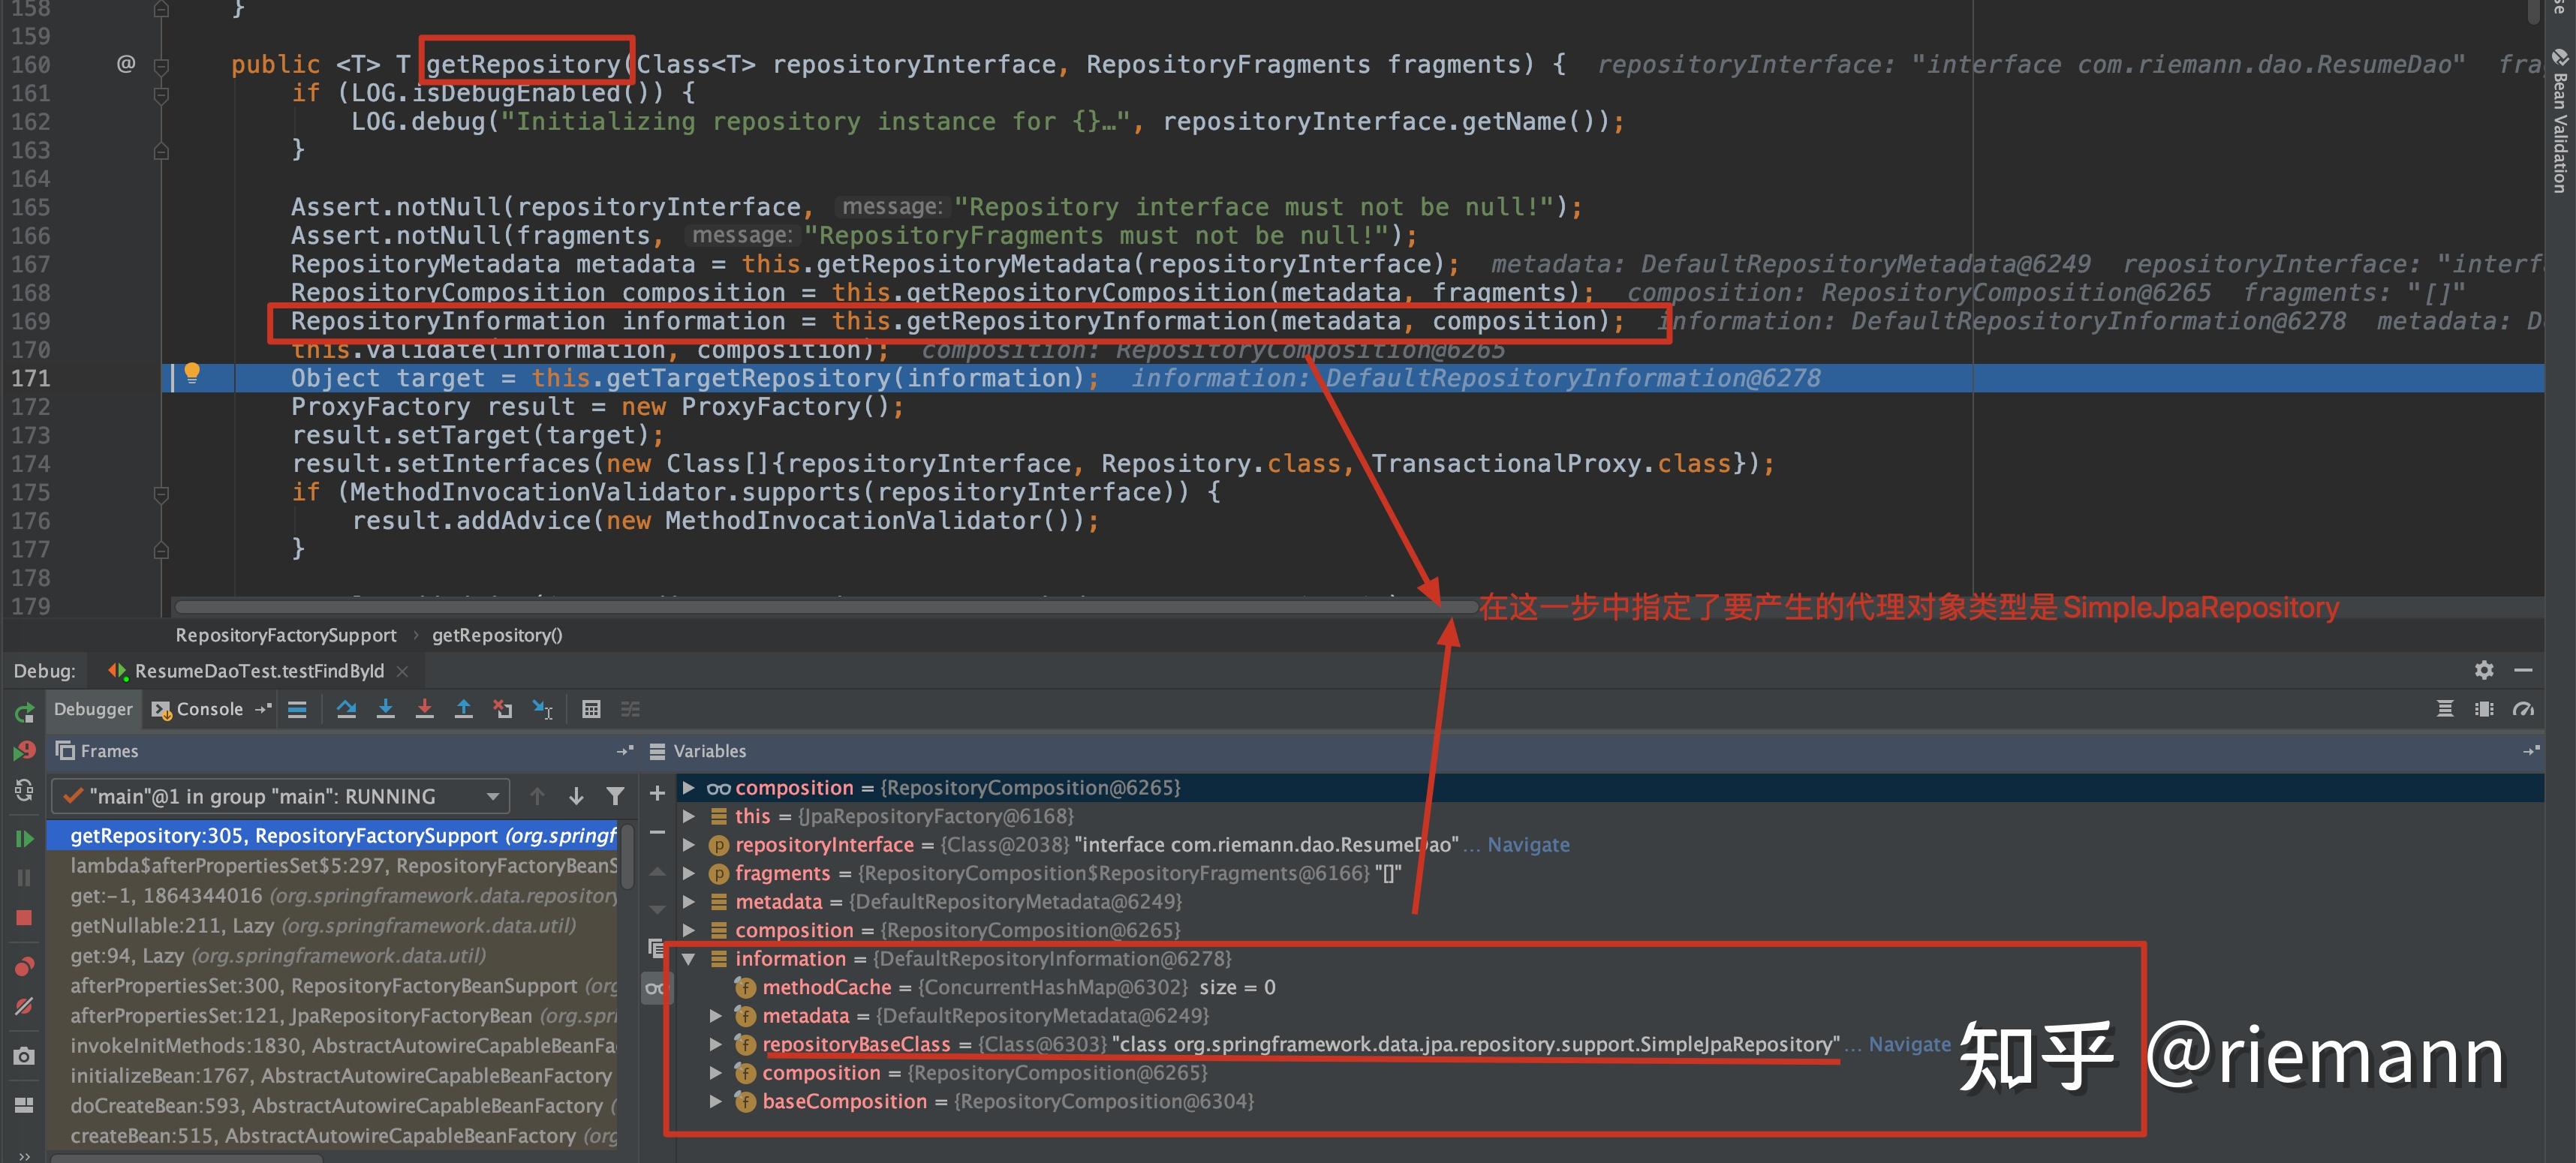This screenshot has width=2576, height=1163.
Task: Collapse the information variable node
Action: 689,959
